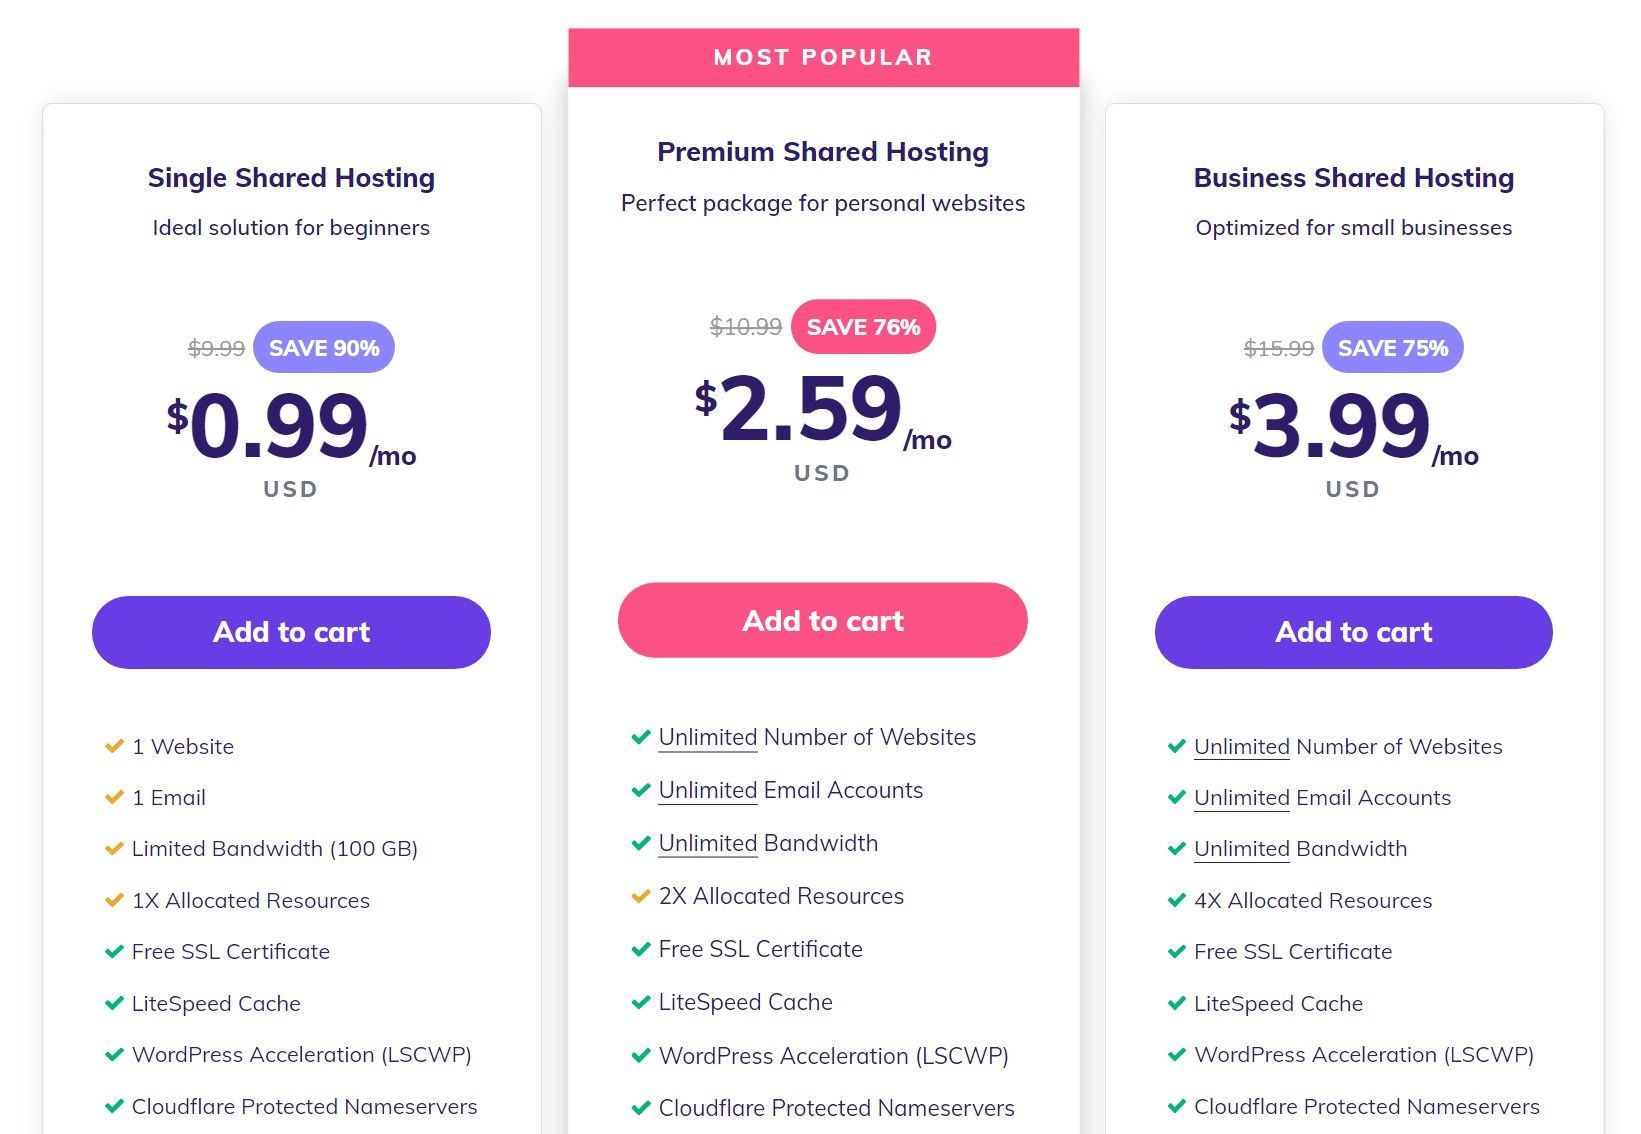Click the SAVE 76% badge
1641x1134 pixels.
tap(863, 326)
